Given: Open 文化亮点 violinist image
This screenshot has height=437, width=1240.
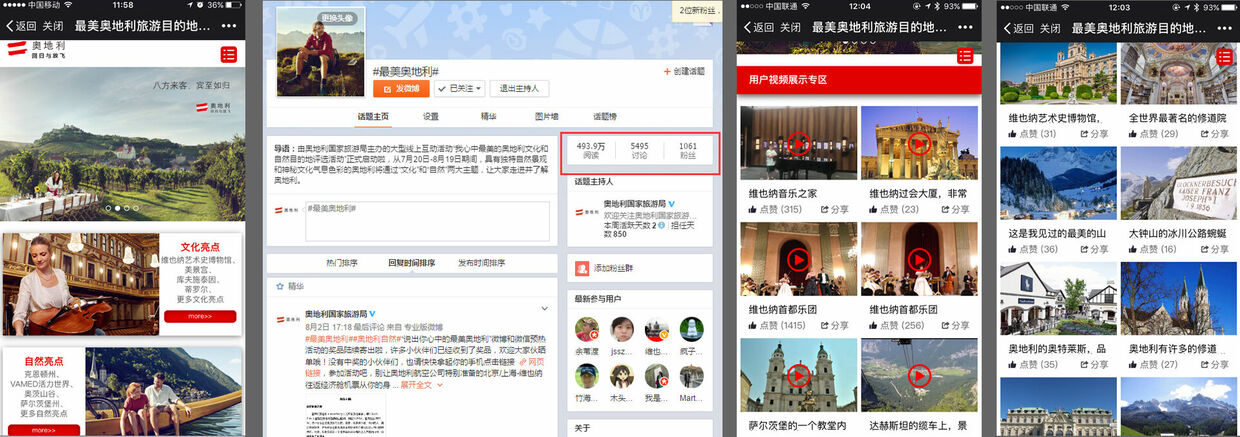Looking at the screenshot, I should 81,284.
